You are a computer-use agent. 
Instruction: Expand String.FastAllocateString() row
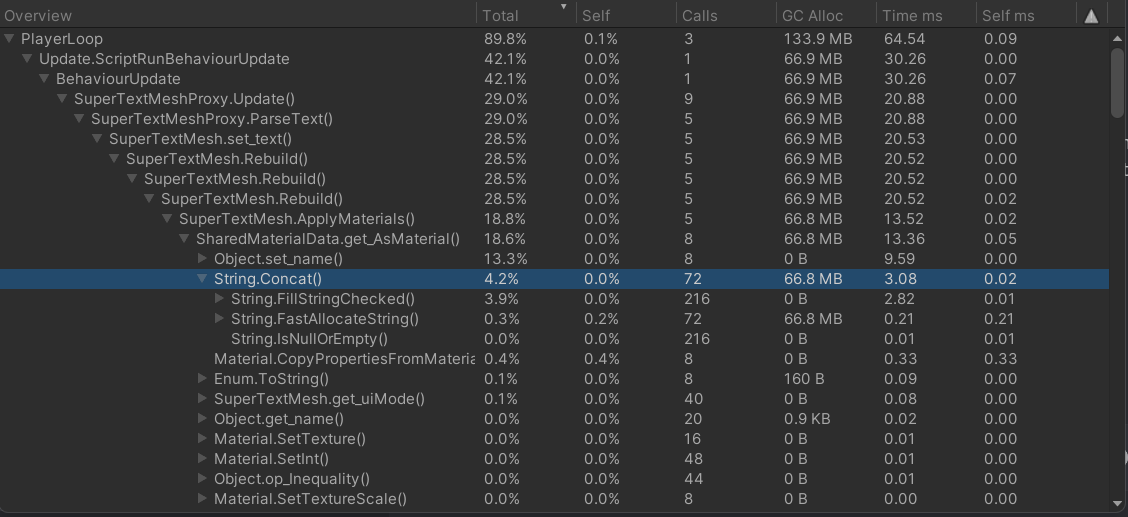[219, 319]
